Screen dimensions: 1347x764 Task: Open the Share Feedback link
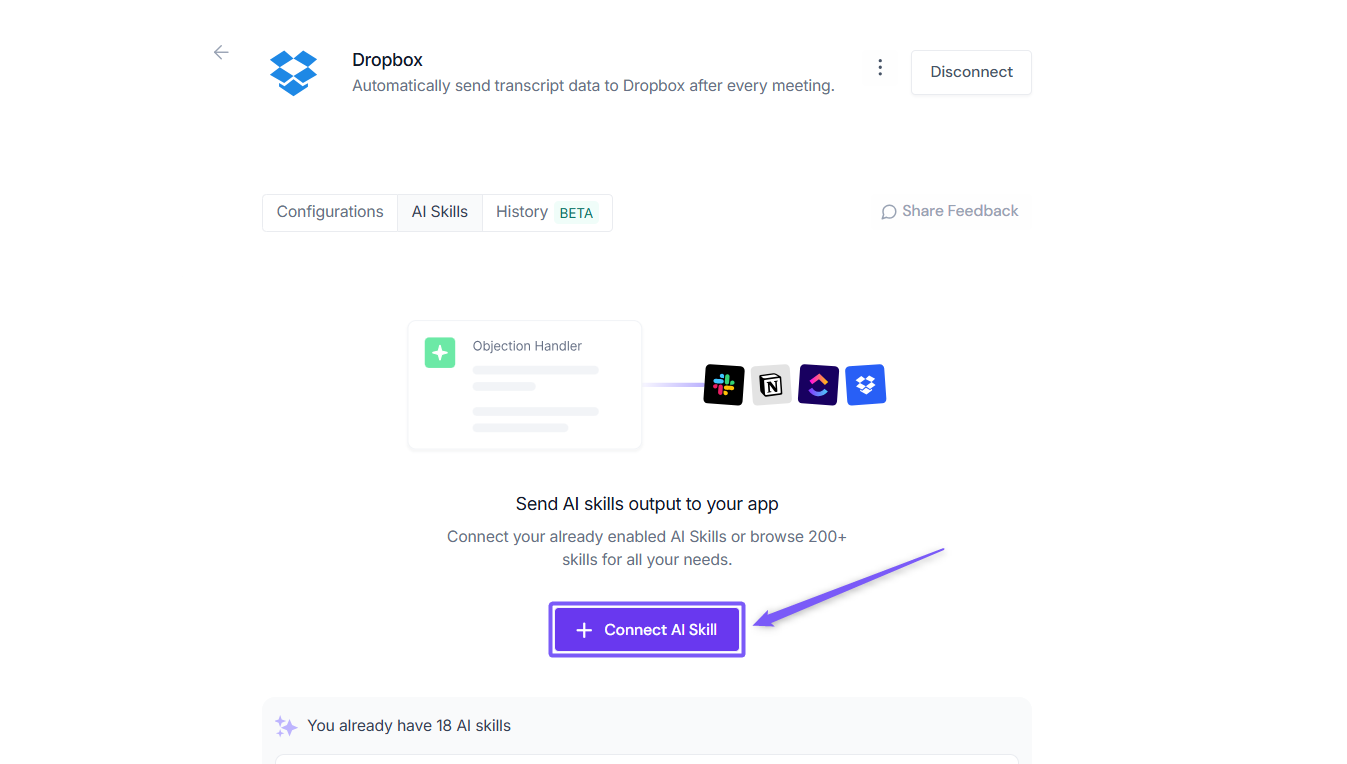pyautogui.click(x=950, y=211)
